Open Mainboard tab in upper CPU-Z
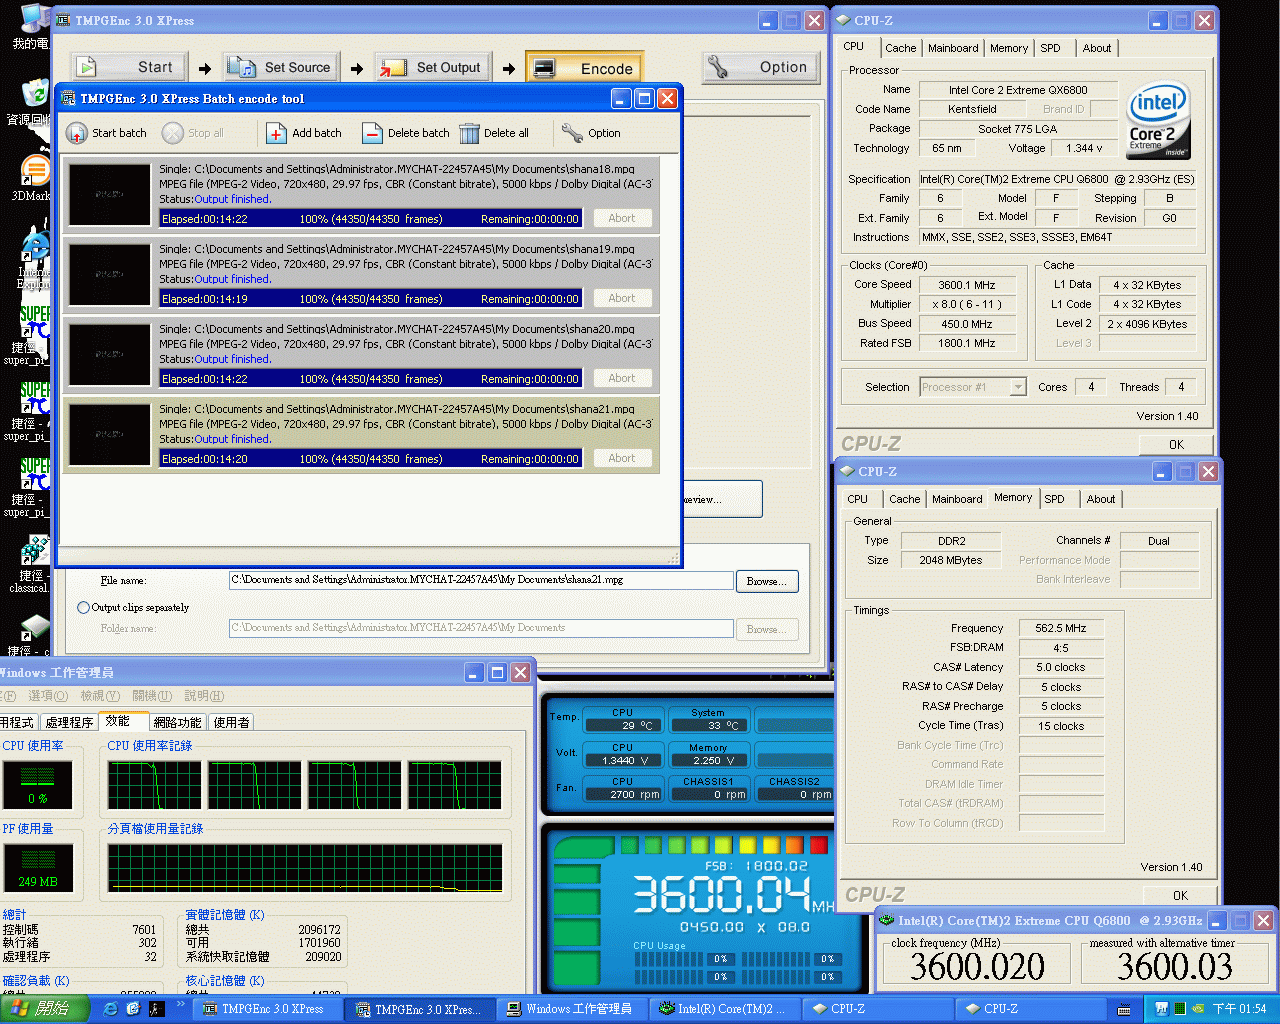 pyautogui.click(x=953, y=48)
